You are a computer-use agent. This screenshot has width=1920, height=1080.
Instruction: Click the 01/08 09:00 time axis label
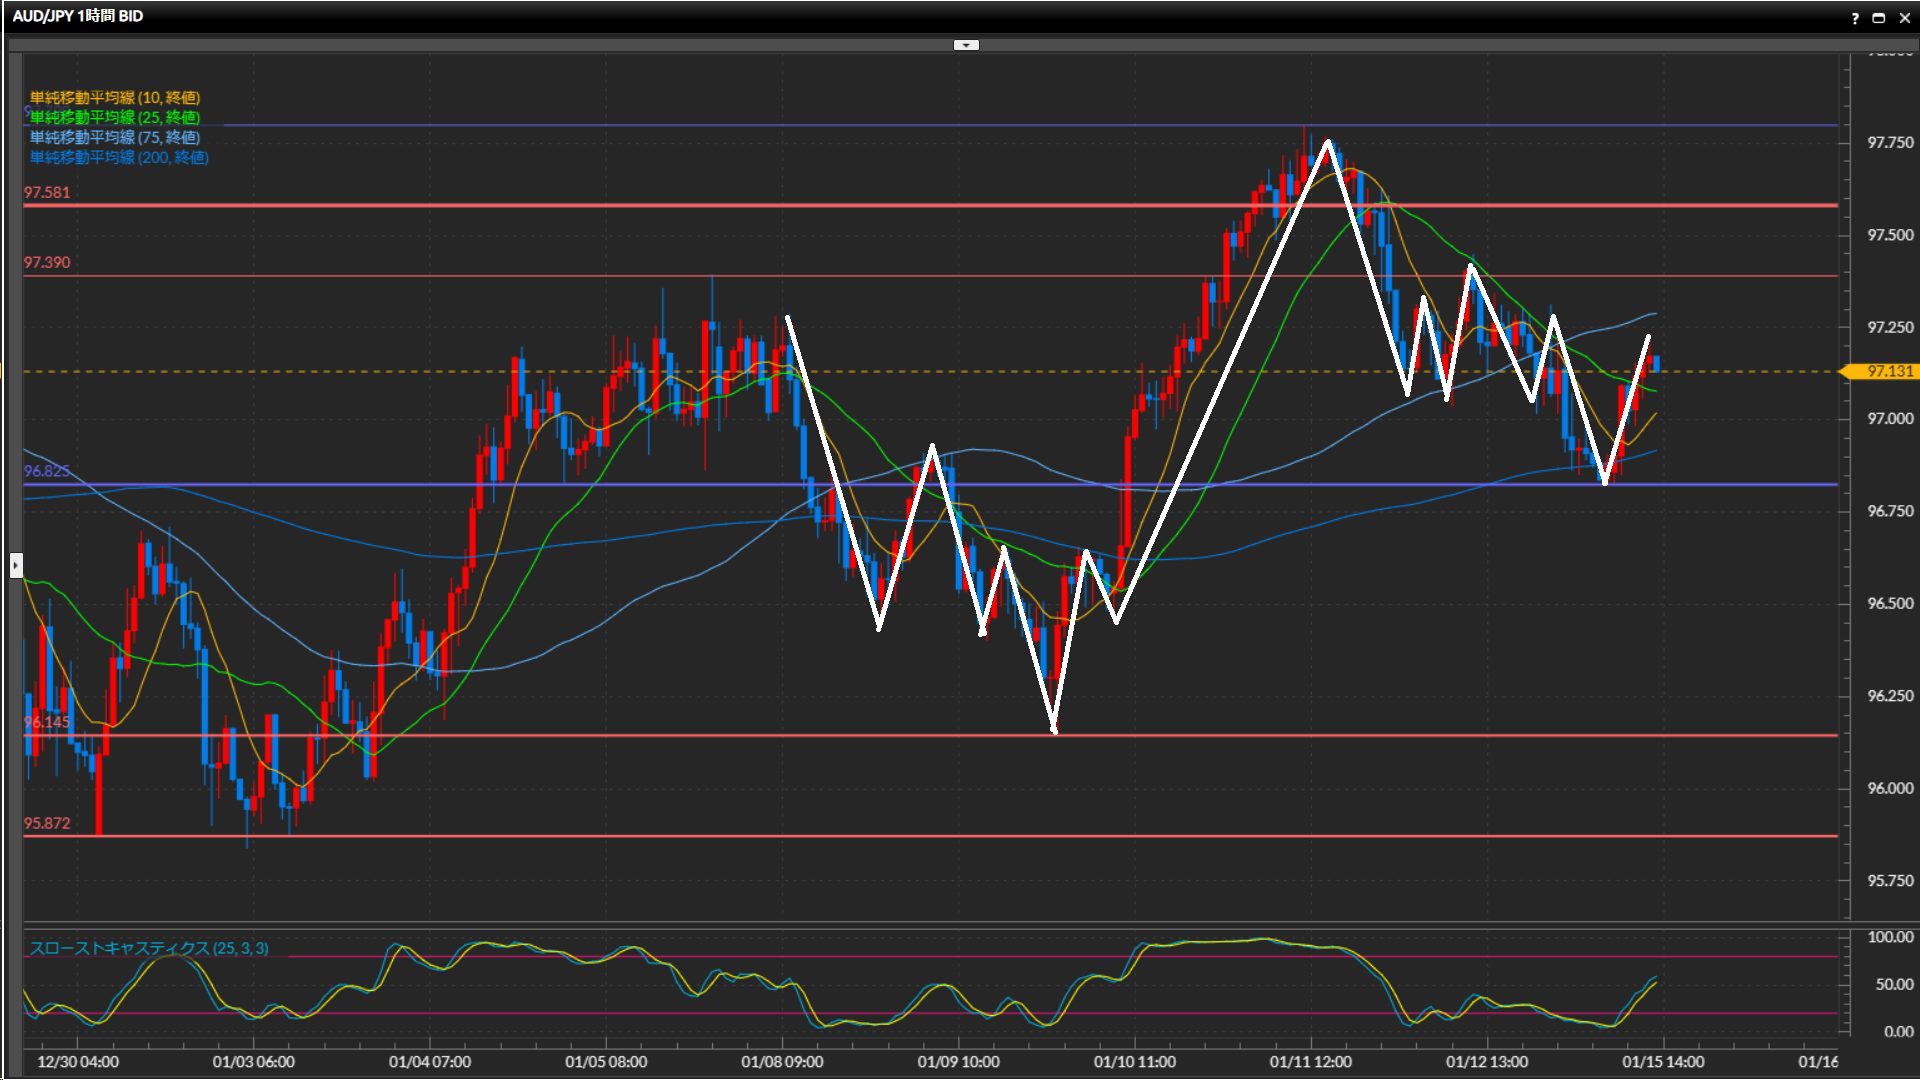[782, 1061]
